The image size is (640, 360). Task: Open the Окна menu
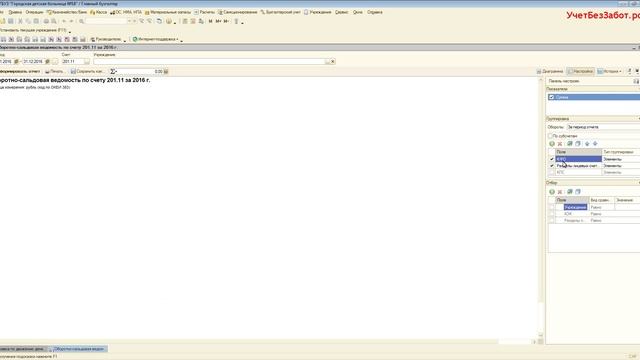pyautogui.click(x=358, y=12)
